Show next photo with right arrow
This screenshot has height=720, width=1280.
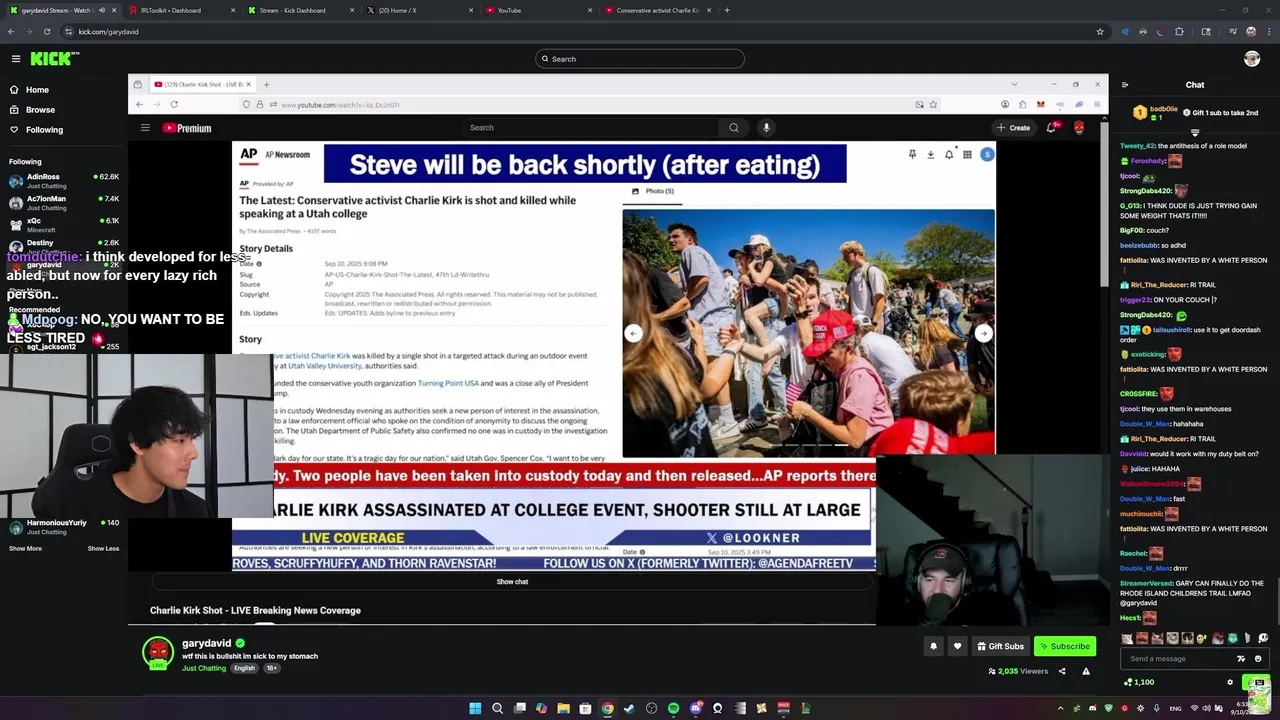(x=984, y=334)
